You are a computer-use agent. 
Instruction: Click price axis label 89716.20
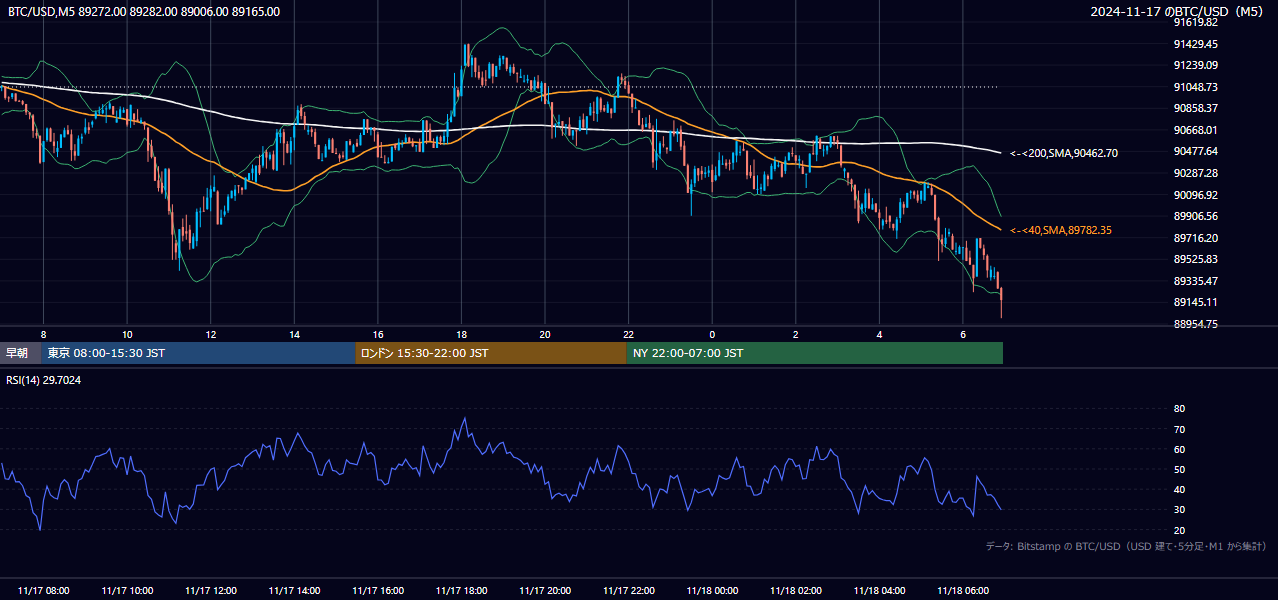pos(1196,238)
